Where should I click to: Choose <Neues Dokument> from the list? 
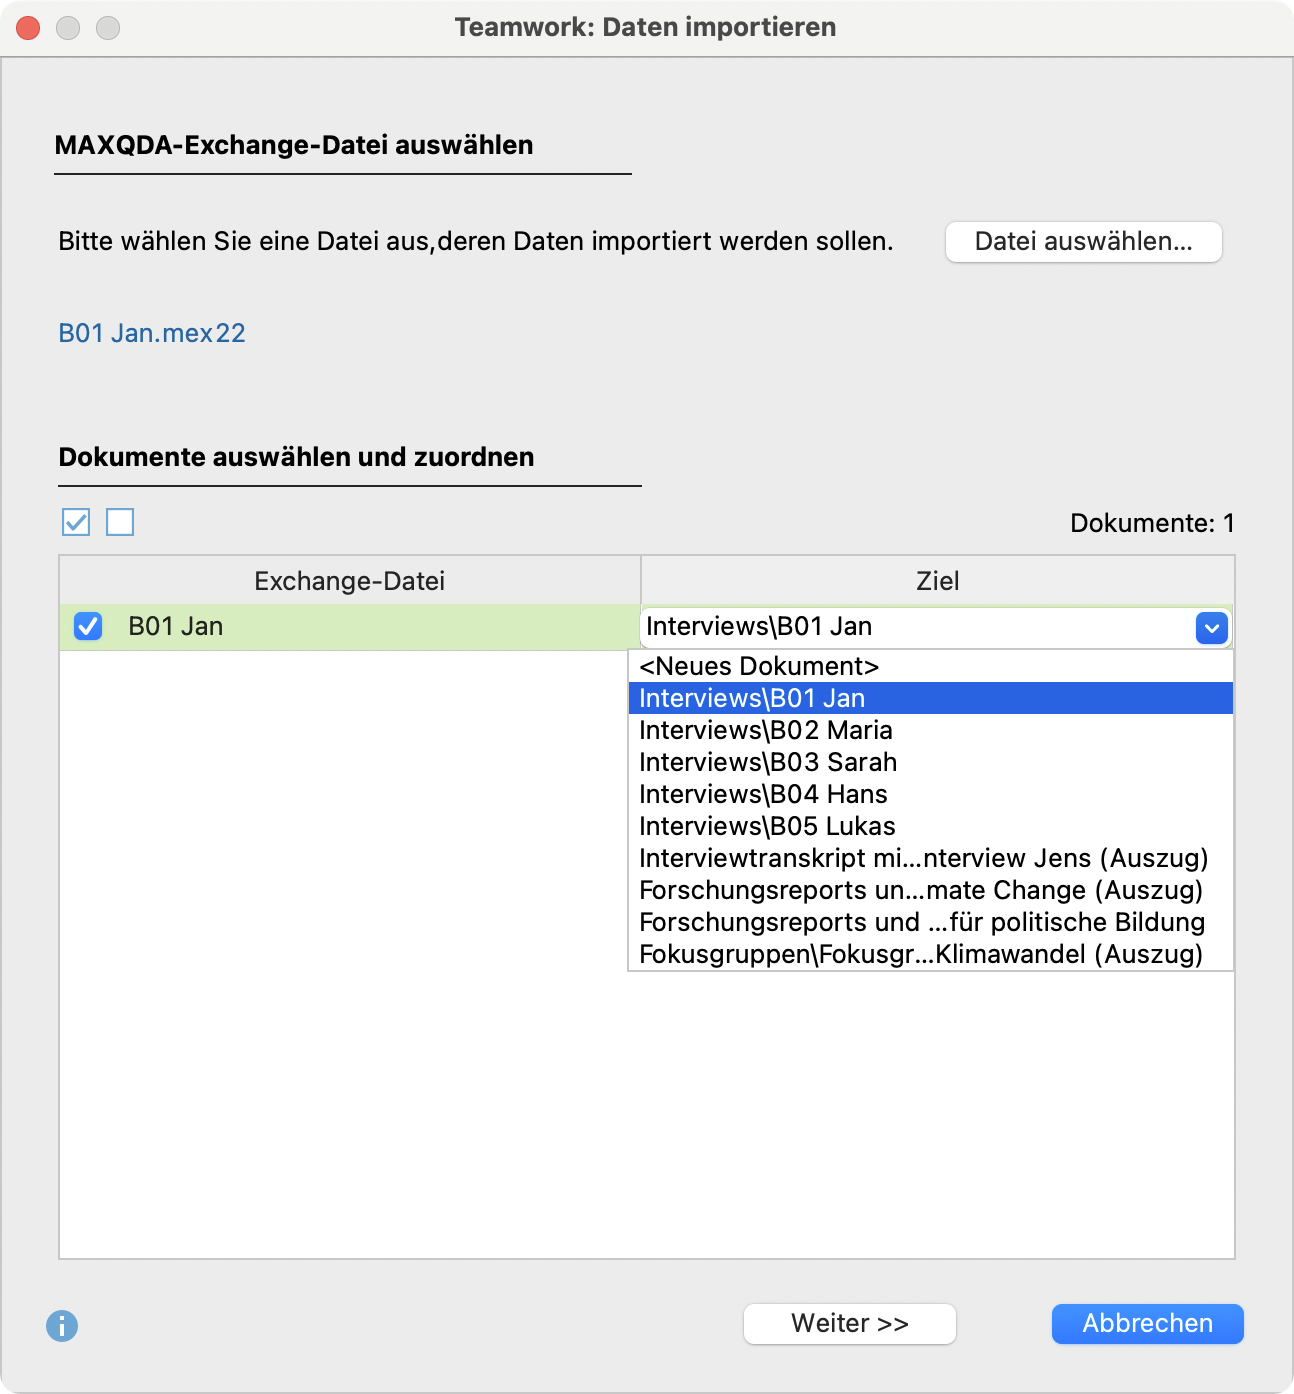point(759,667)
